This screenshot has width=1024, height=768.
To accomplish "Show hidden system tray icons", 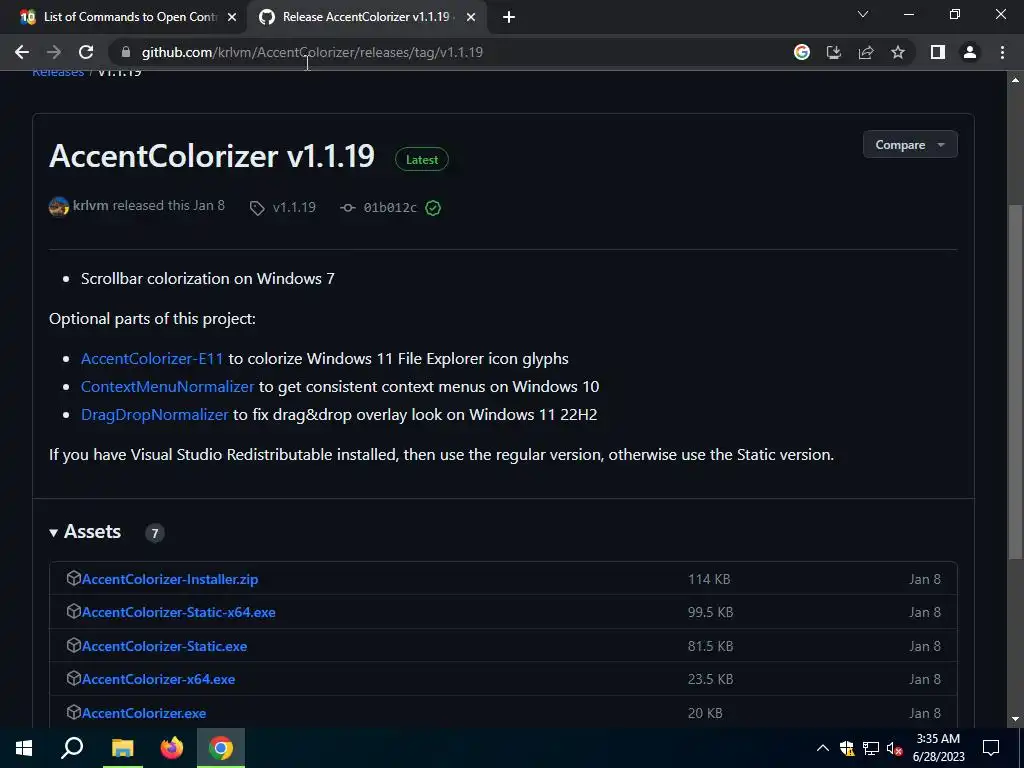I will tap(823, 748).
